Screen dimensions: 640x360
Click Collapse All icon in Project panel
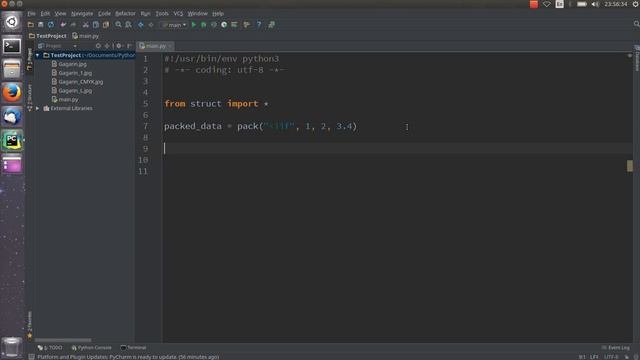(107, 46)
